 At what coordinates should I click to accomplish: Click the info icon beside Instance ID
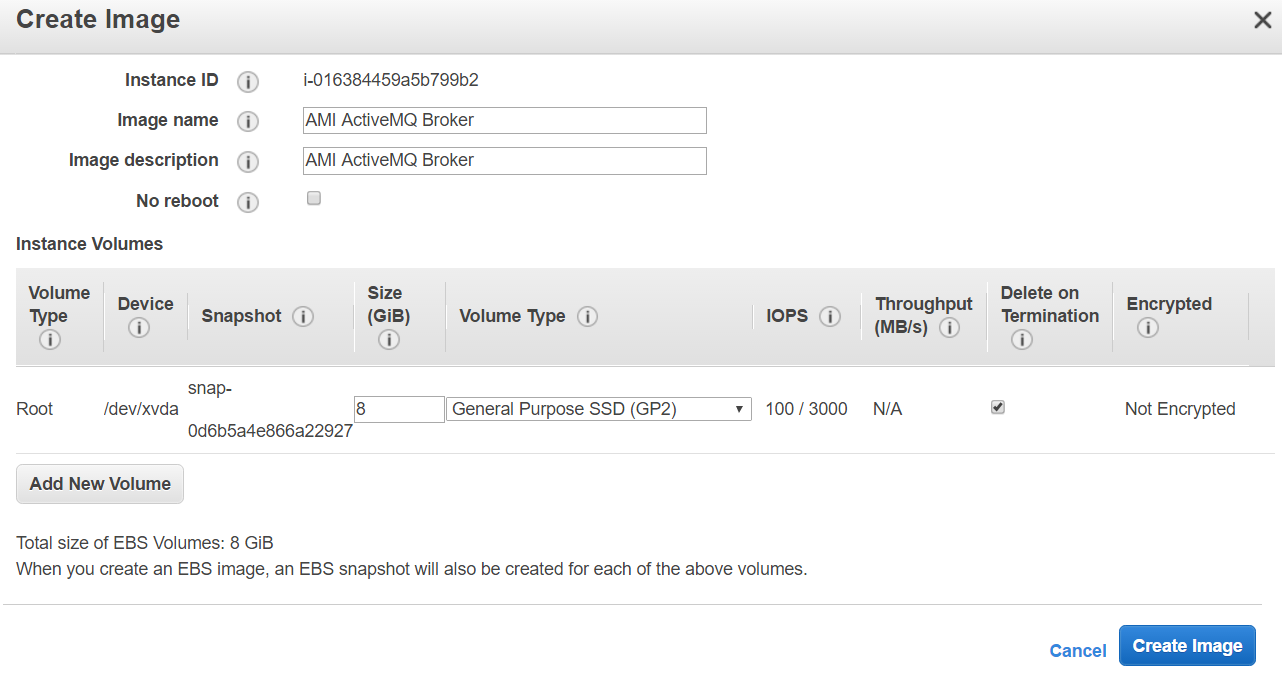(248, 82)
